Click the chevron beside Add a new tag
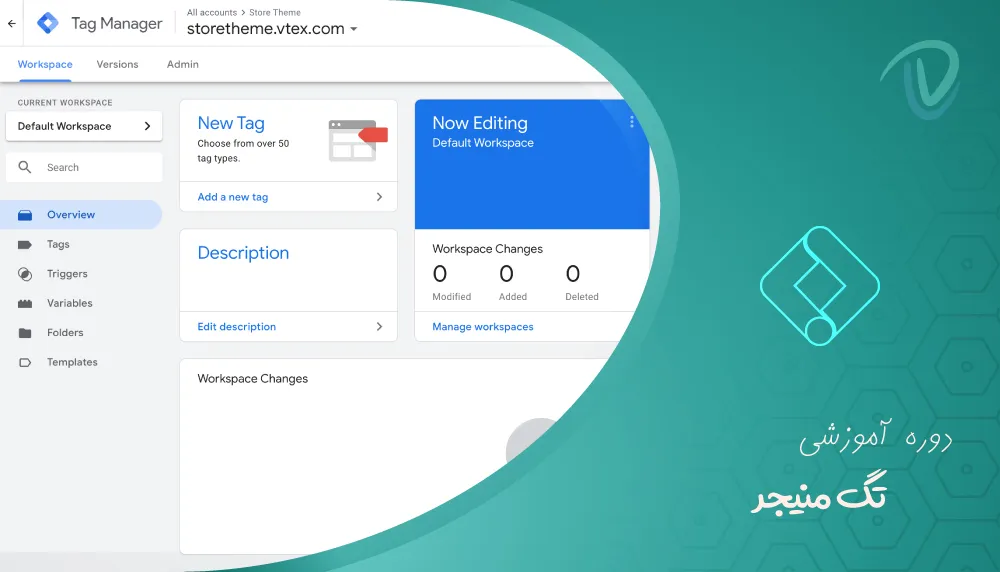This screenshot has height=572, width=1000. click(x=379, y=197)
